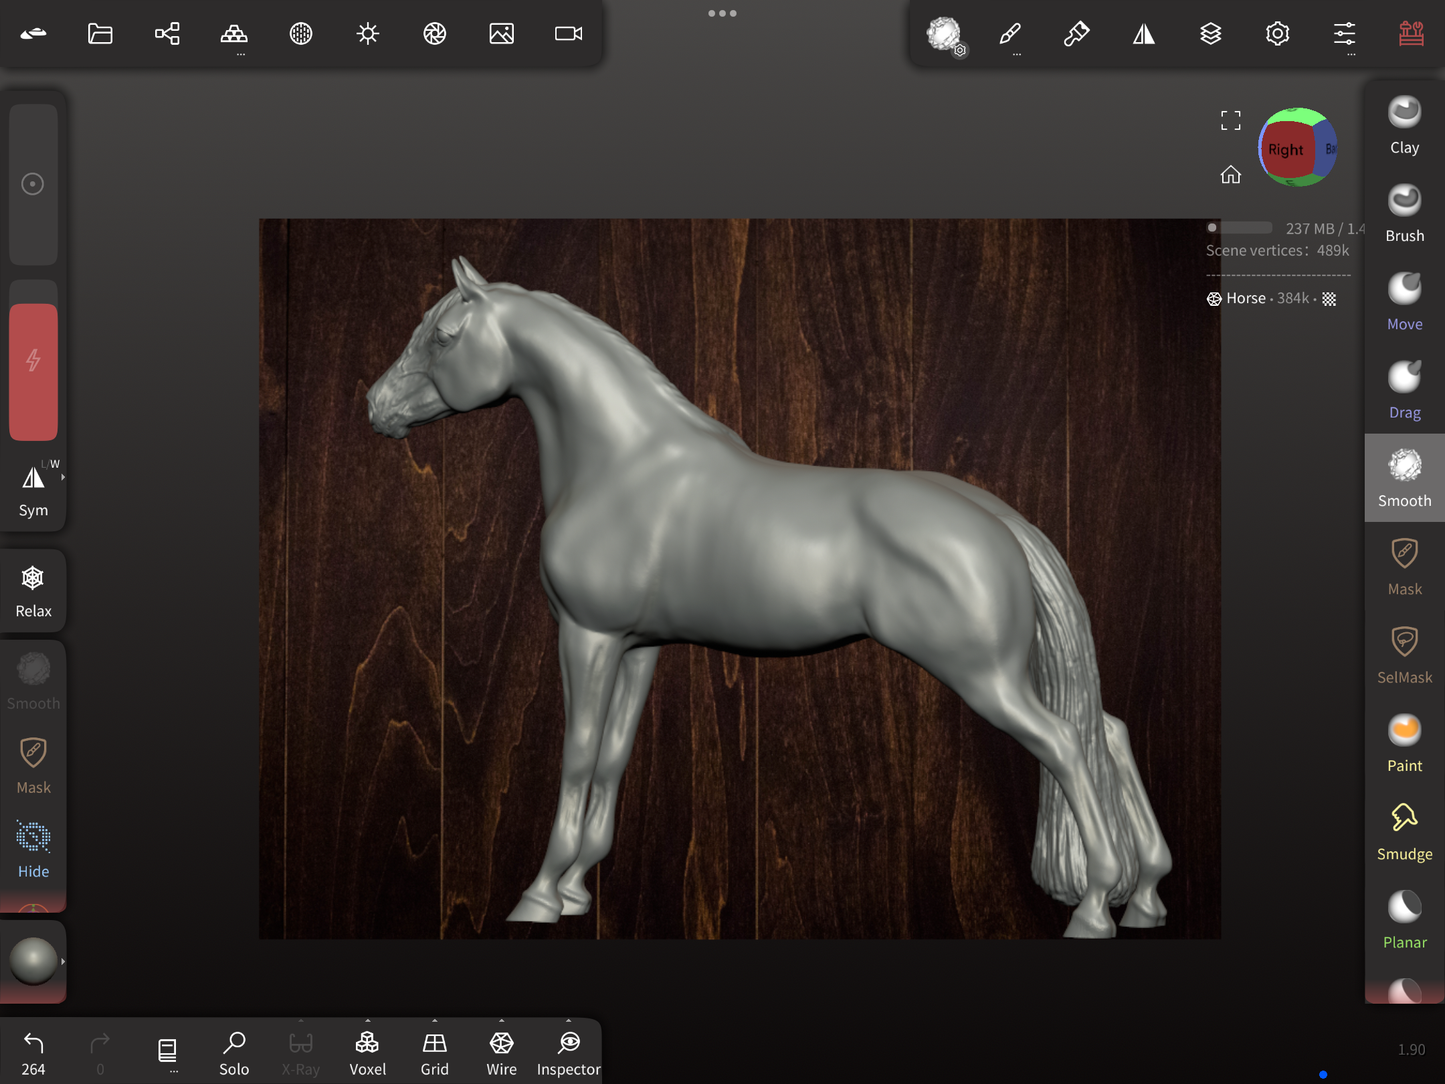Screen dimensions: 1445x1084
Task: Select the Clay sculpting tool
Action: tap(1404, 125)
